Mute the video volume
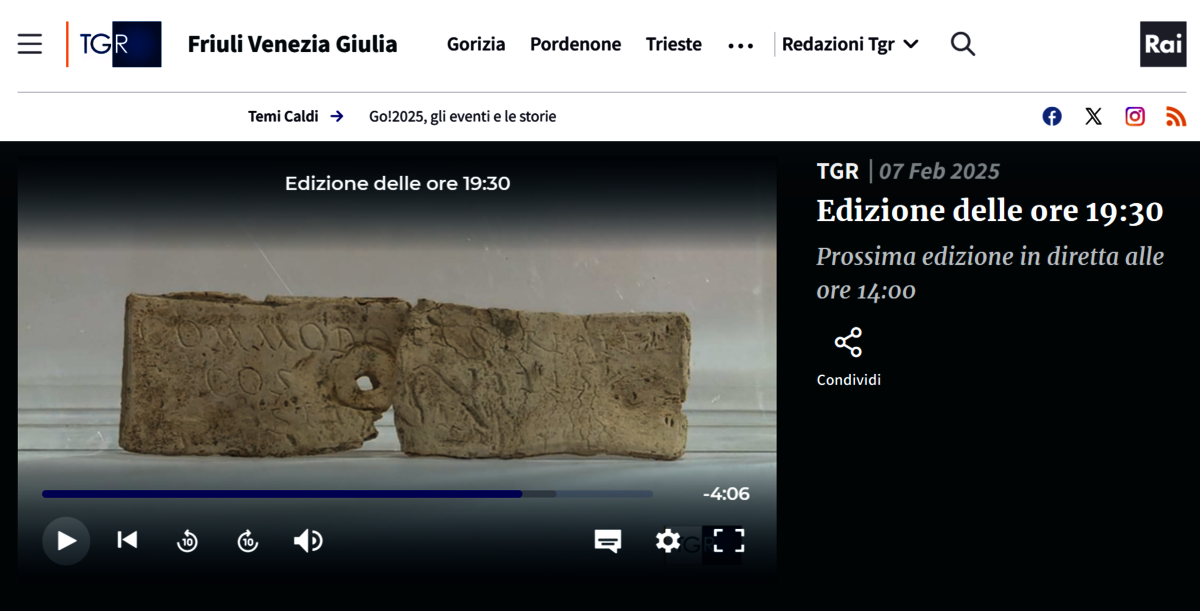The height and width of the screenshot is (611, 1200). point(307,541)
